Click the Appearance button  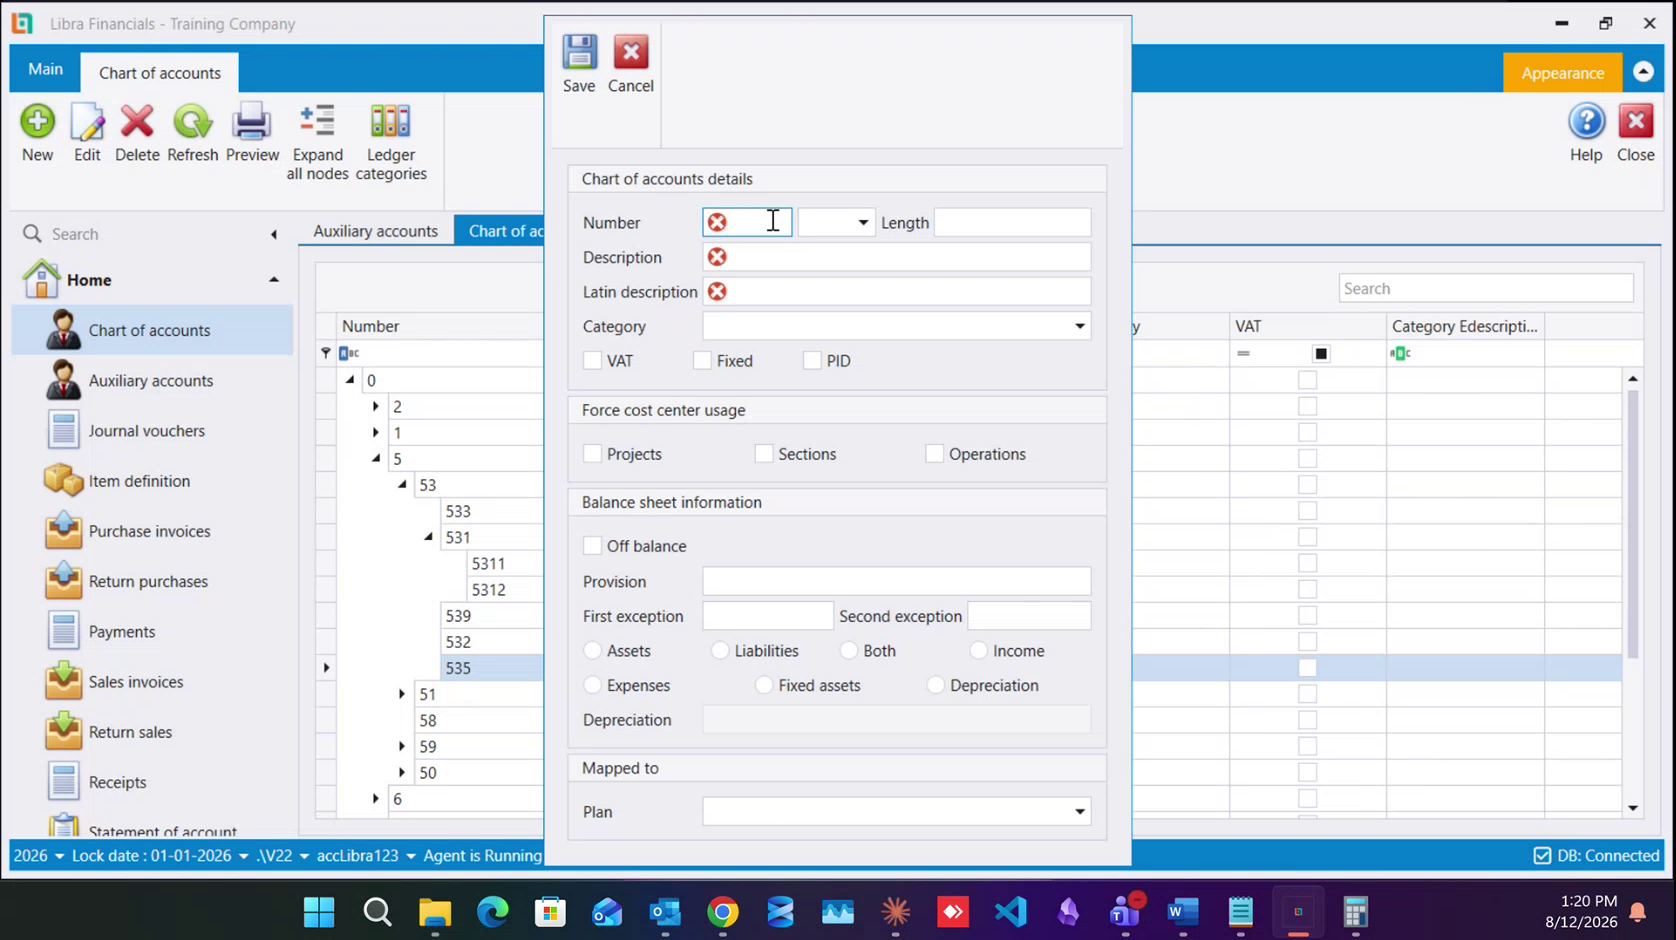(1563, 73)
